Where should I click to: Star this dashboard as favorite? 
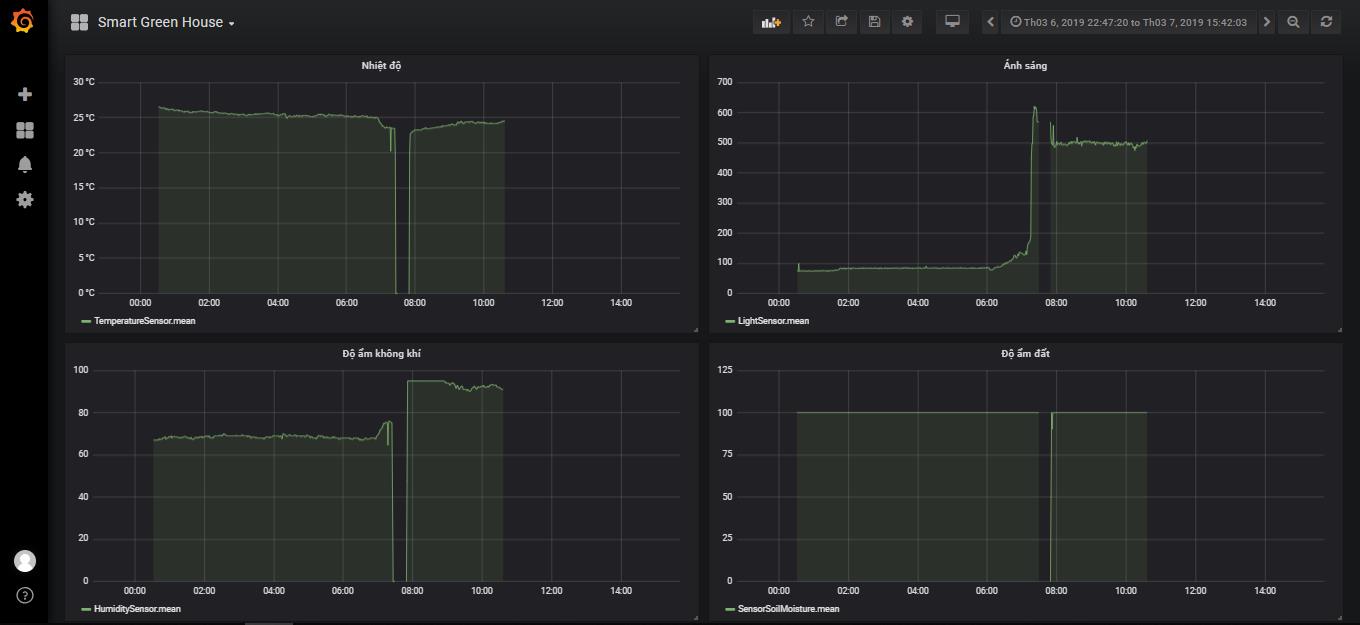point(808,22)
